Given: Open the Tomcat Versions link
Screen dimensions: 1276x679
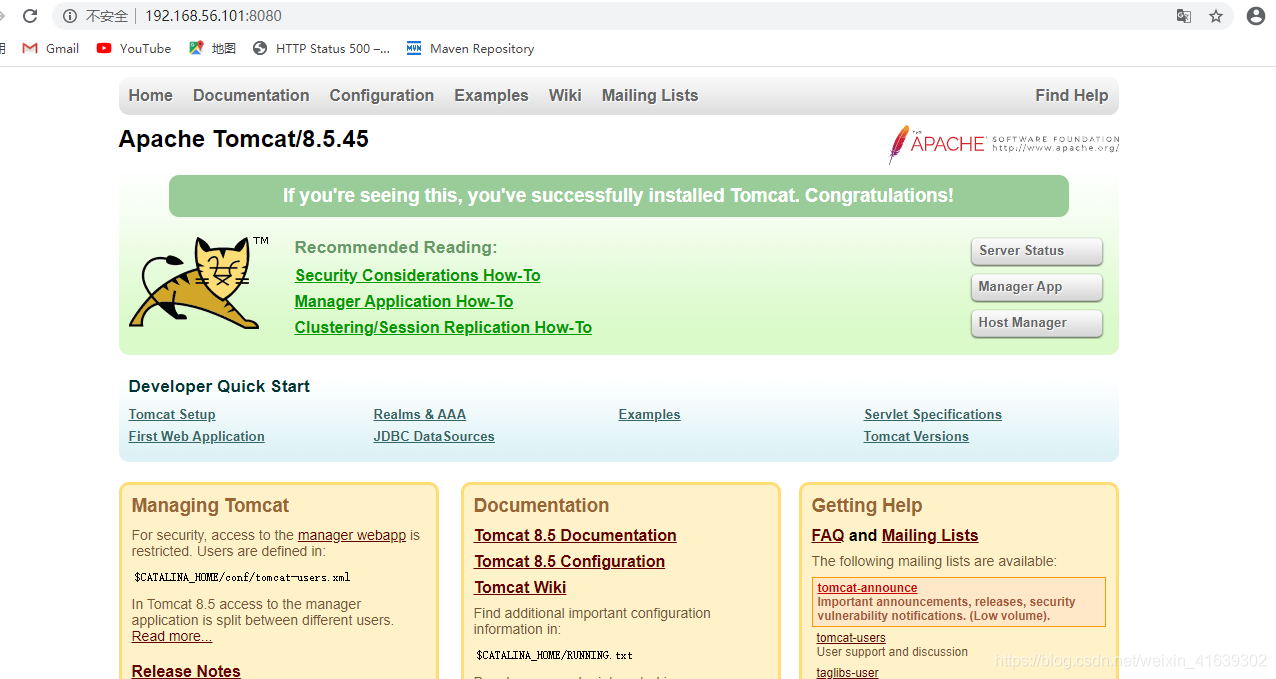Looking at the screenshot, I should pos(916,437).
